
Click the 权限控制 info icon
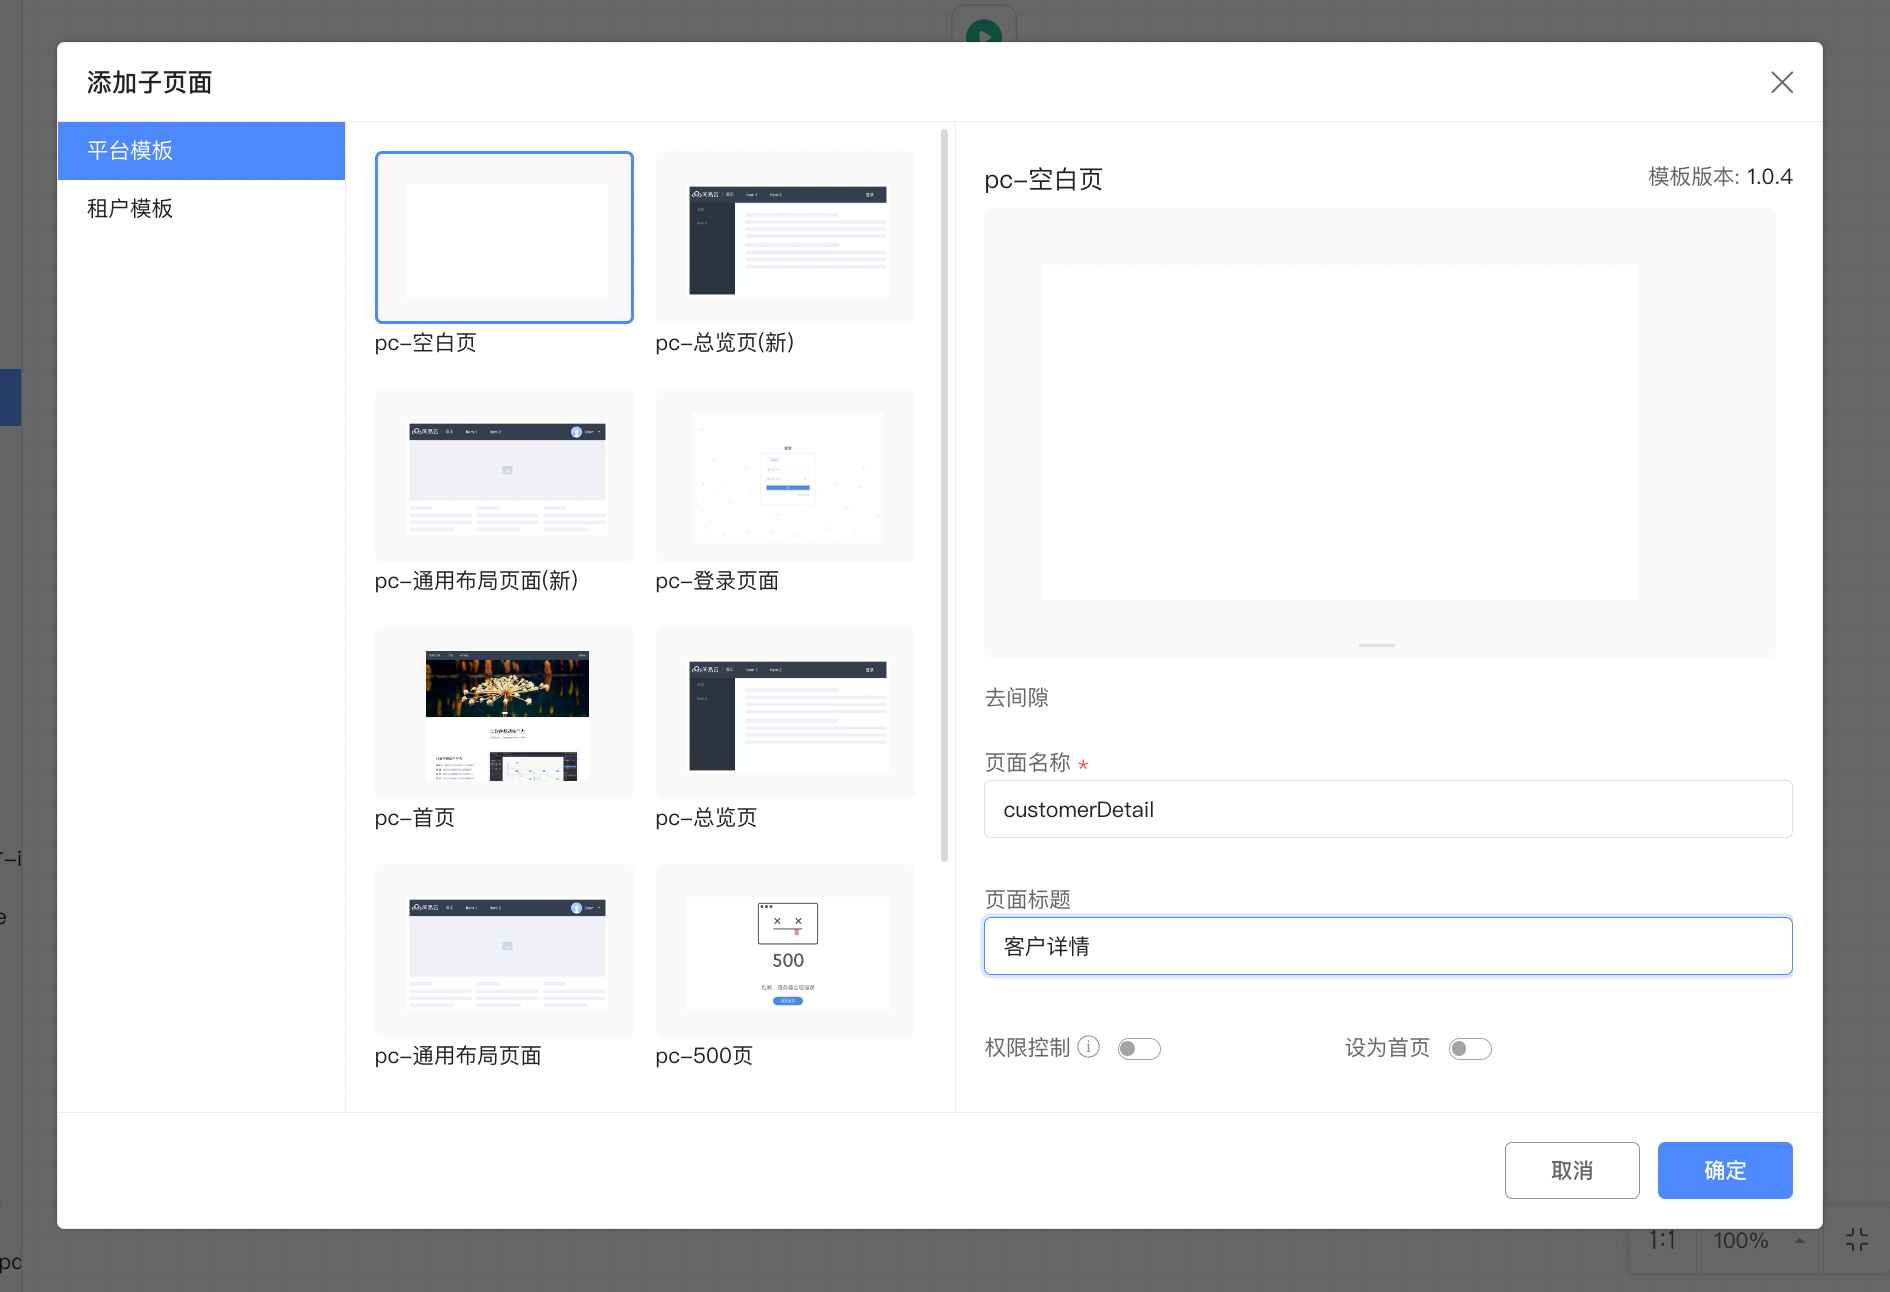pyautogui.click(x=1089, y=1046)
